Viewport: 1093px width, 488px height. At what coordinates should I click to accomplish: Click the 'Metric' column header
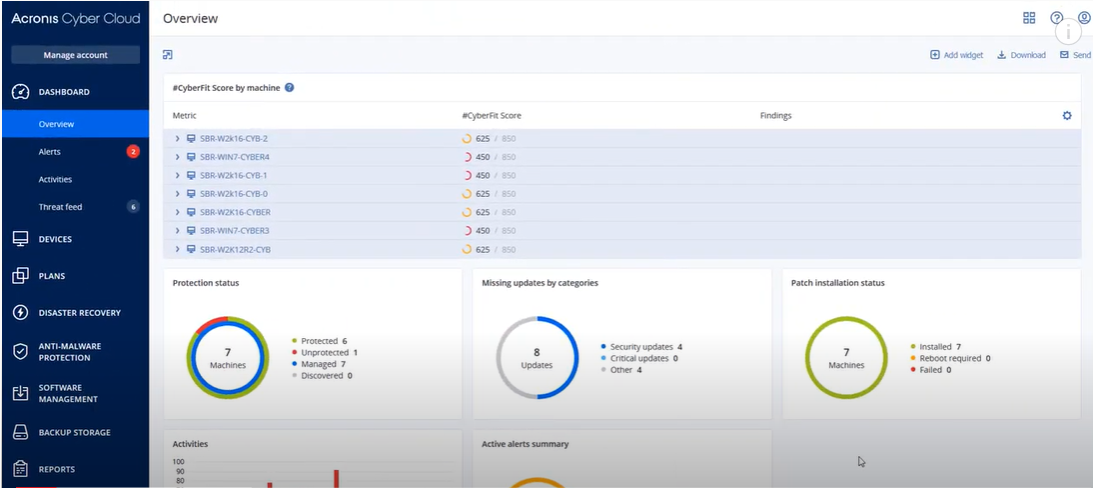point(185,116)
